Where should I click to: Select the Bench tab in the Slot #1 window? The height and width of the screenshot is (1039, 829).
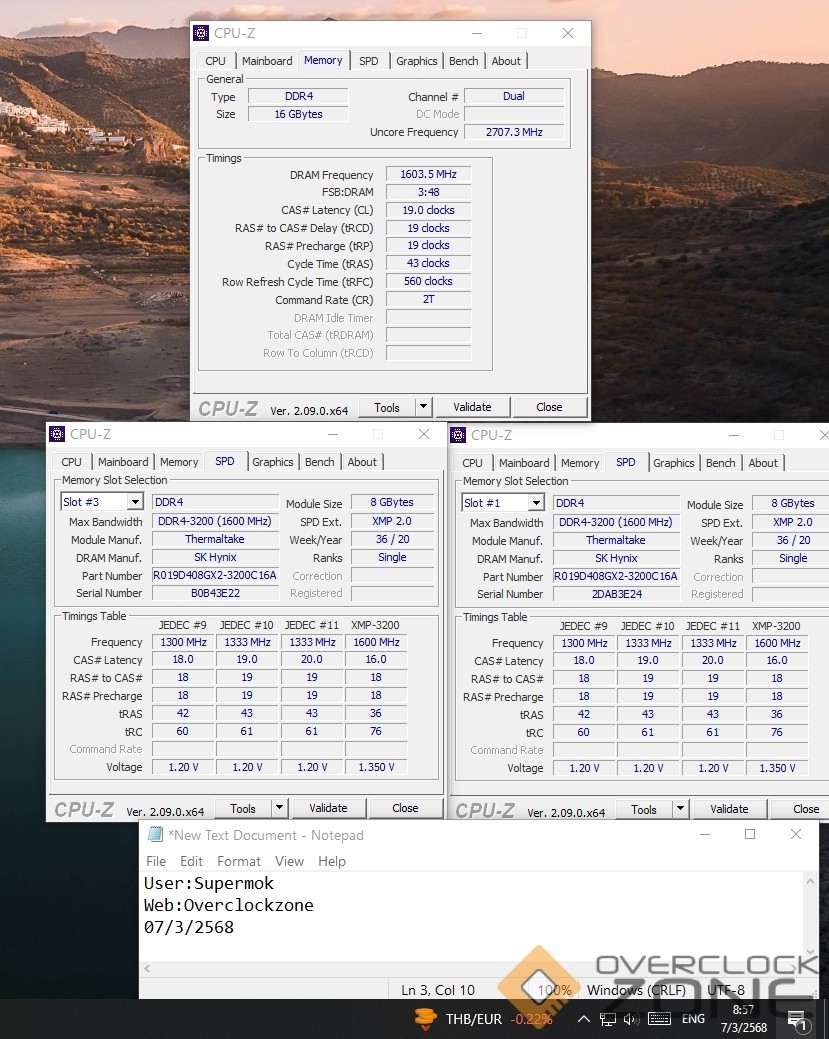[720, 463]
